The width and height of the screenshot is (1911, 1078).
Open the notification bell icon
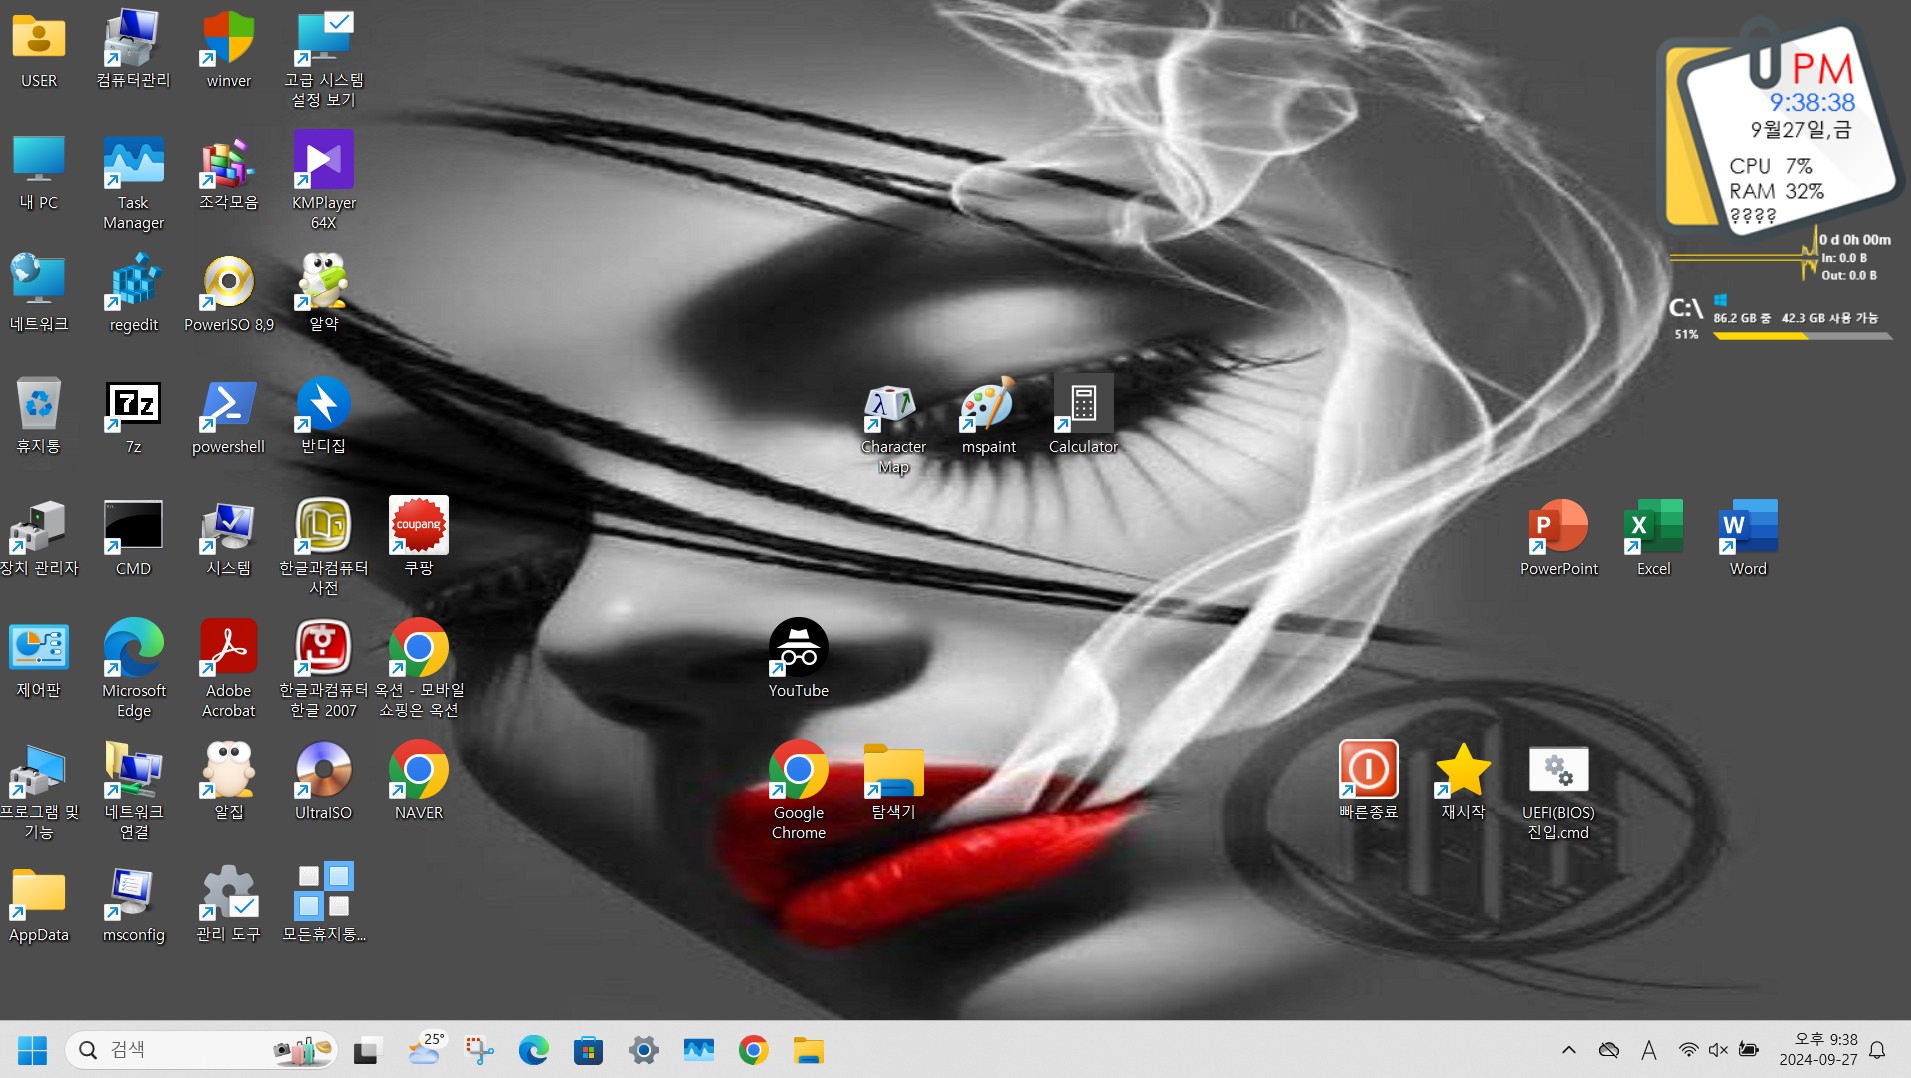(x=1877, y=1050)
